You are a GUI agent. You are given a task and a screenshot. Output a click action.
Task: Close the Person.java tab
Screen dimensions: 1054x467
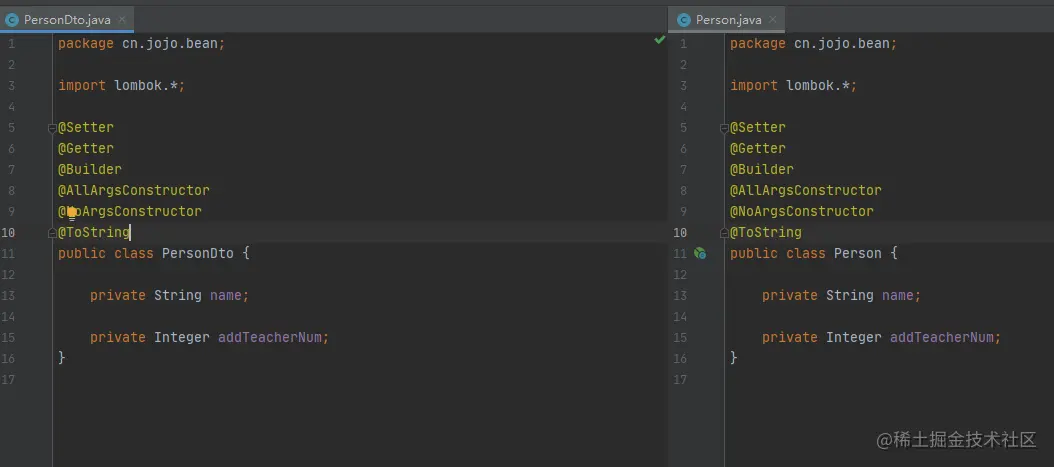pos(773,19)
